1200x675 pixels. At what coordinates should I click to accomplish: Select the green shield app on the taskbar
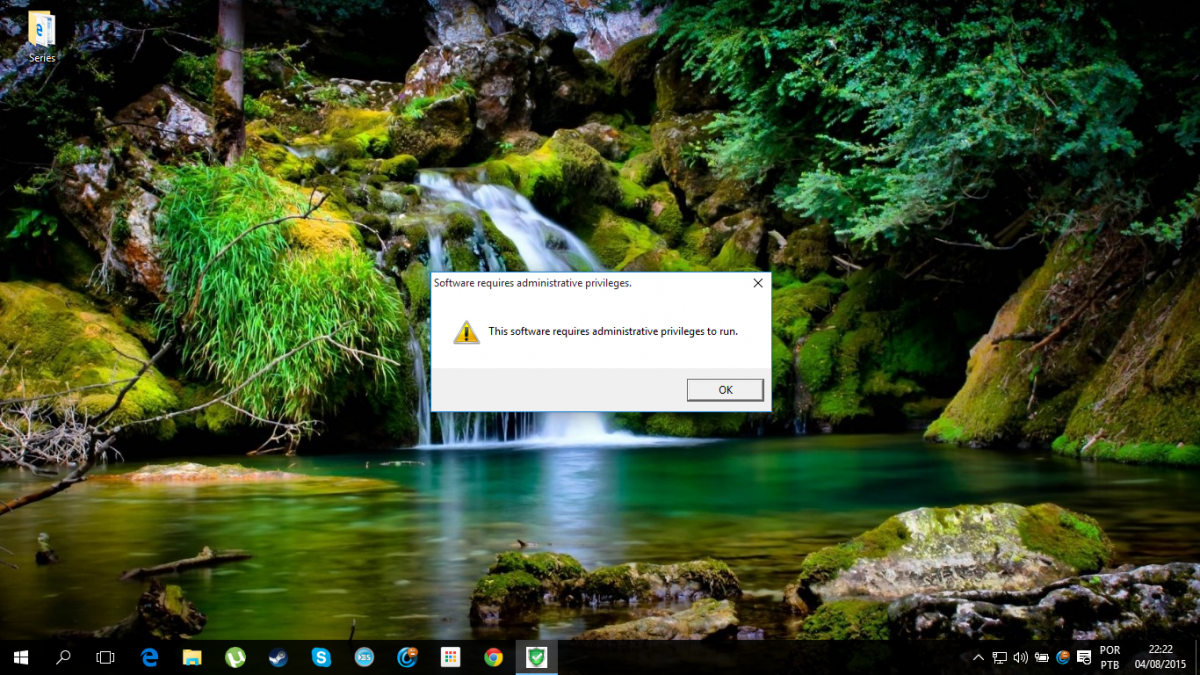537,657
